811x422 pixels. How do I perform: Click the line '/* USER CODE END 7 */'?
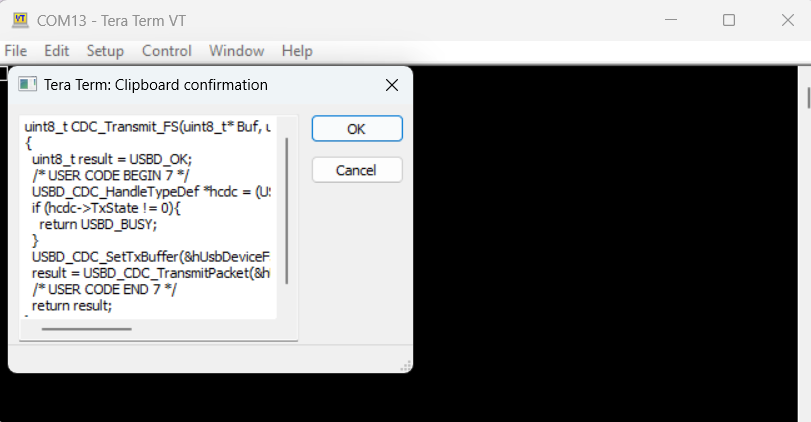click(104, 290)
